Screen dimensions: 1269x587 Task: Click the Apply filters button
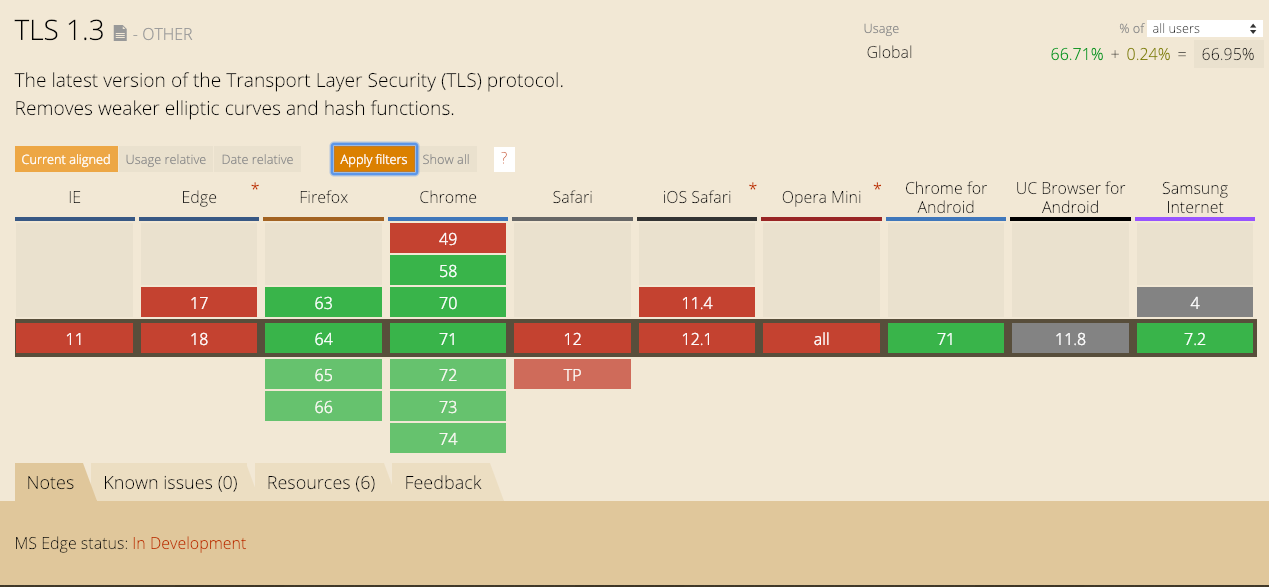point(374,159)
